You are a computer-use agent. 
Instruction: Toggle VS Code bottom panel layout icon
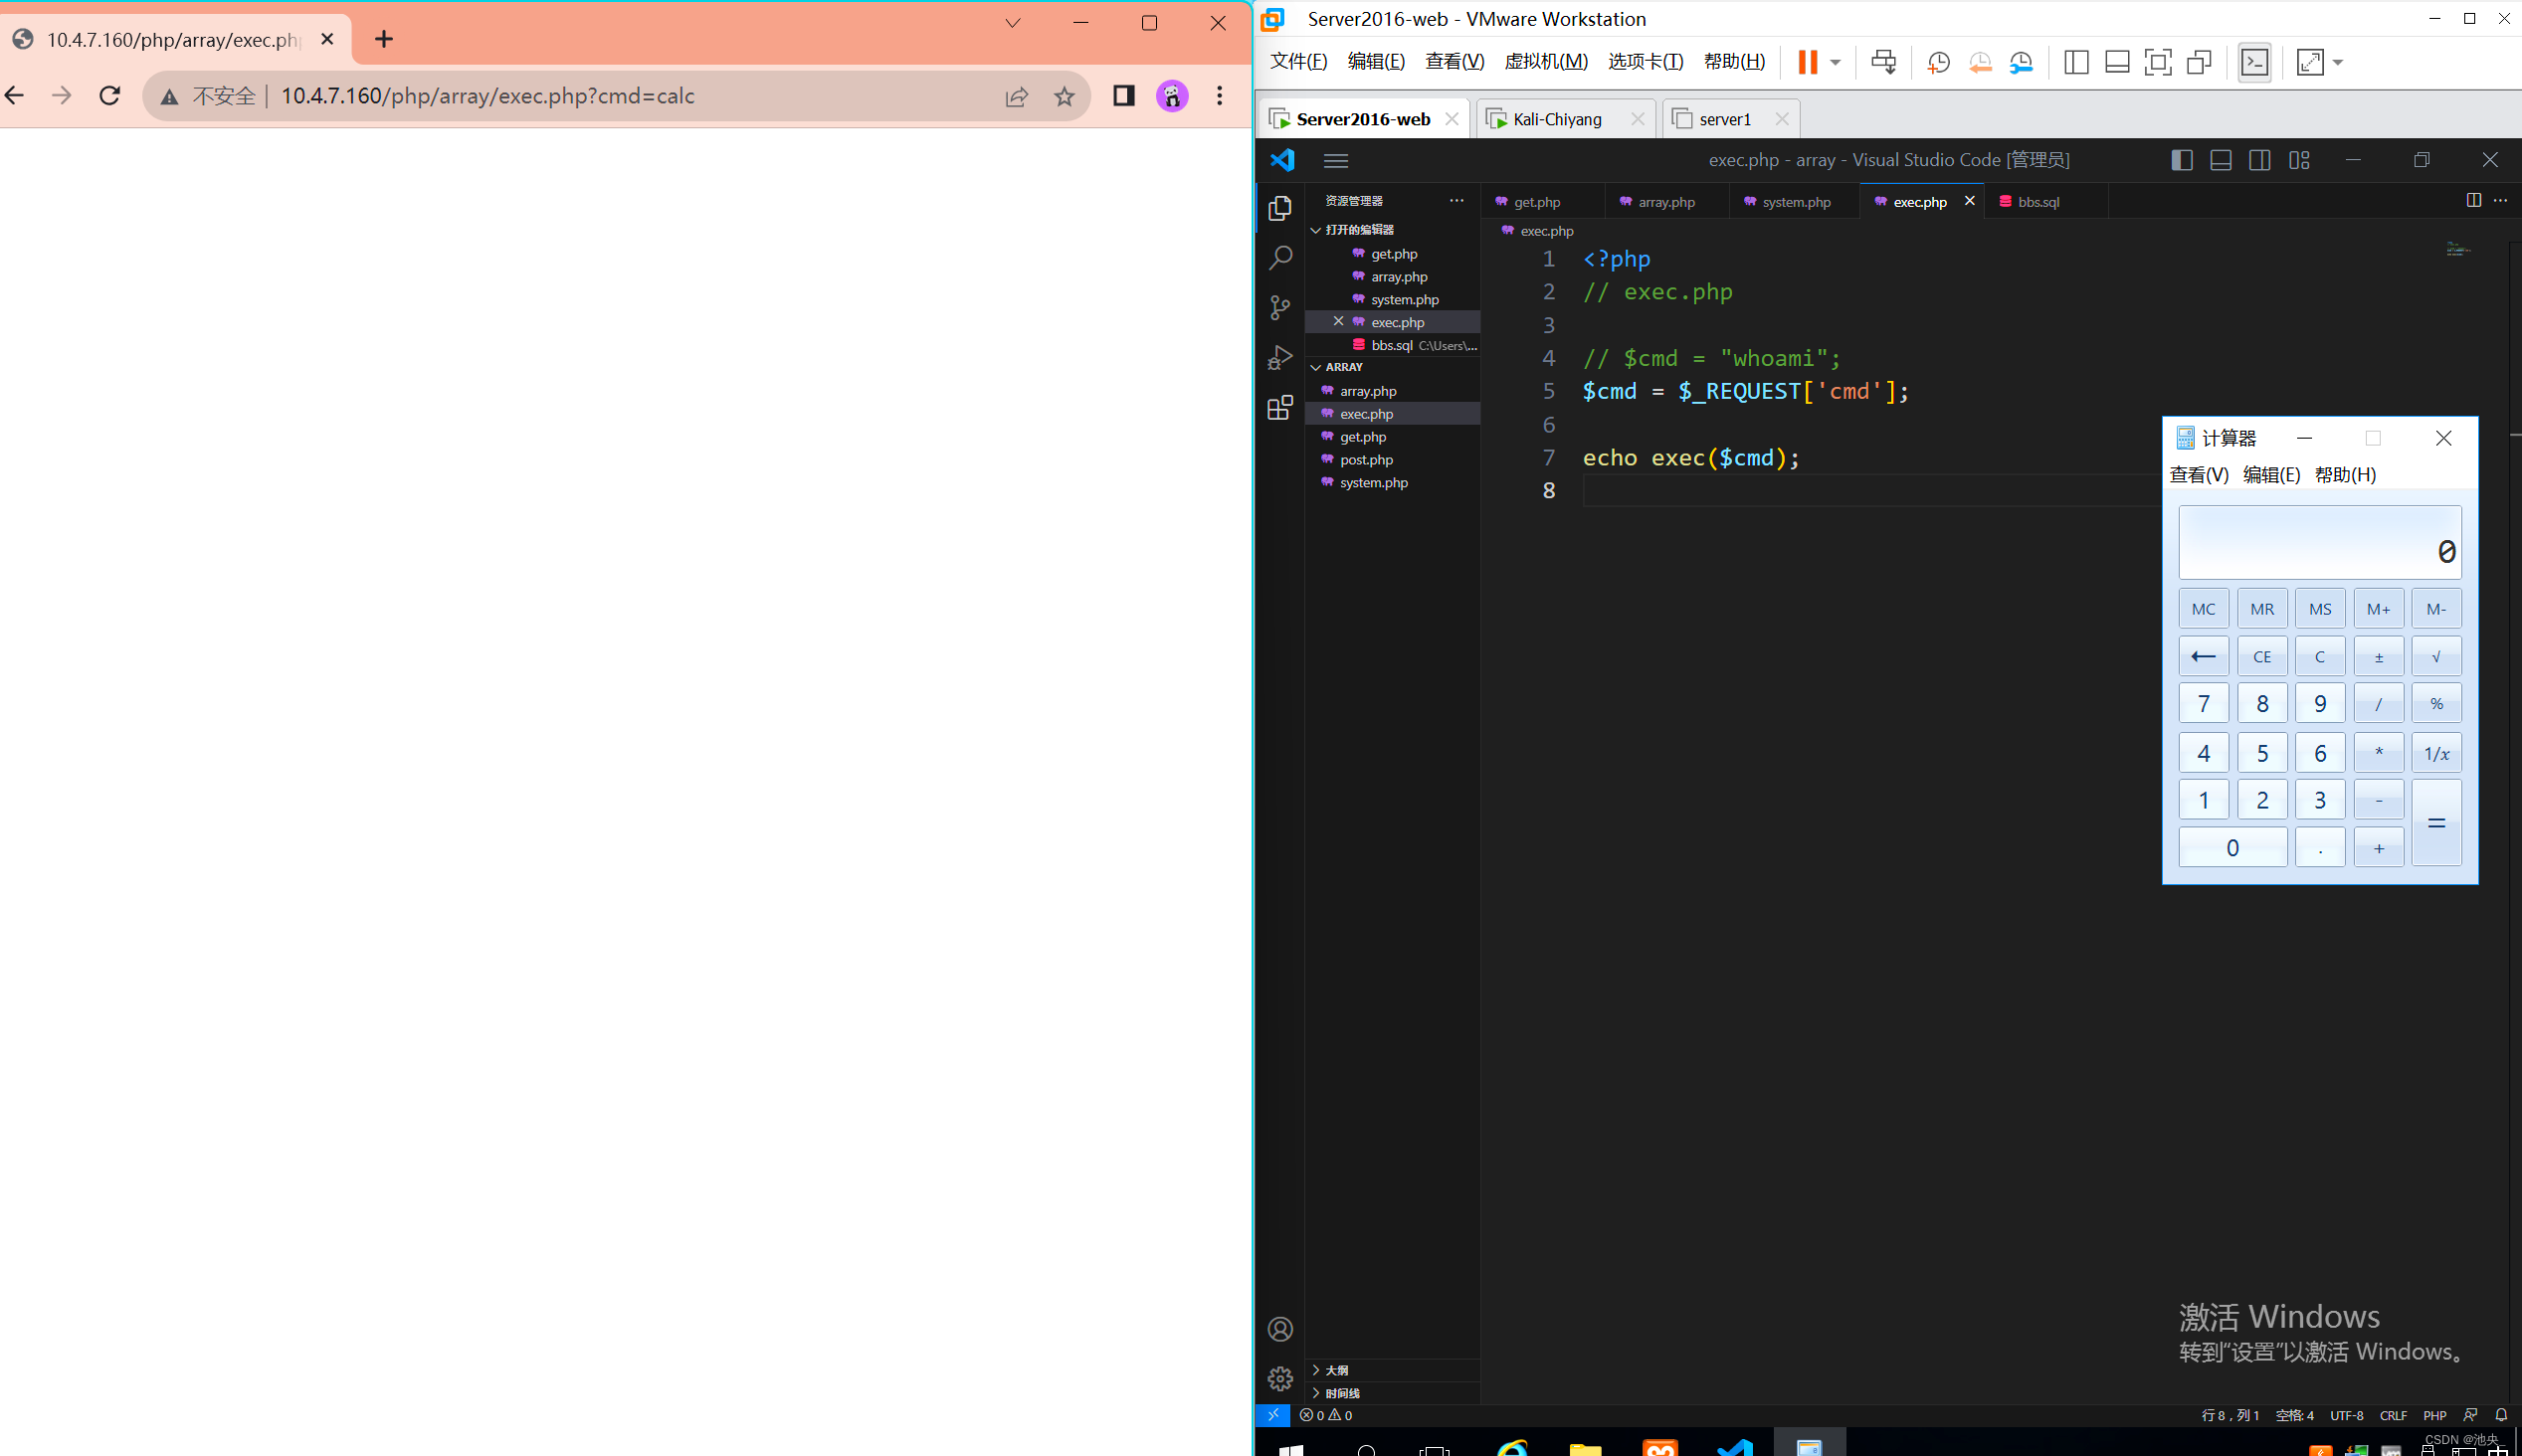coord(2220,160)
